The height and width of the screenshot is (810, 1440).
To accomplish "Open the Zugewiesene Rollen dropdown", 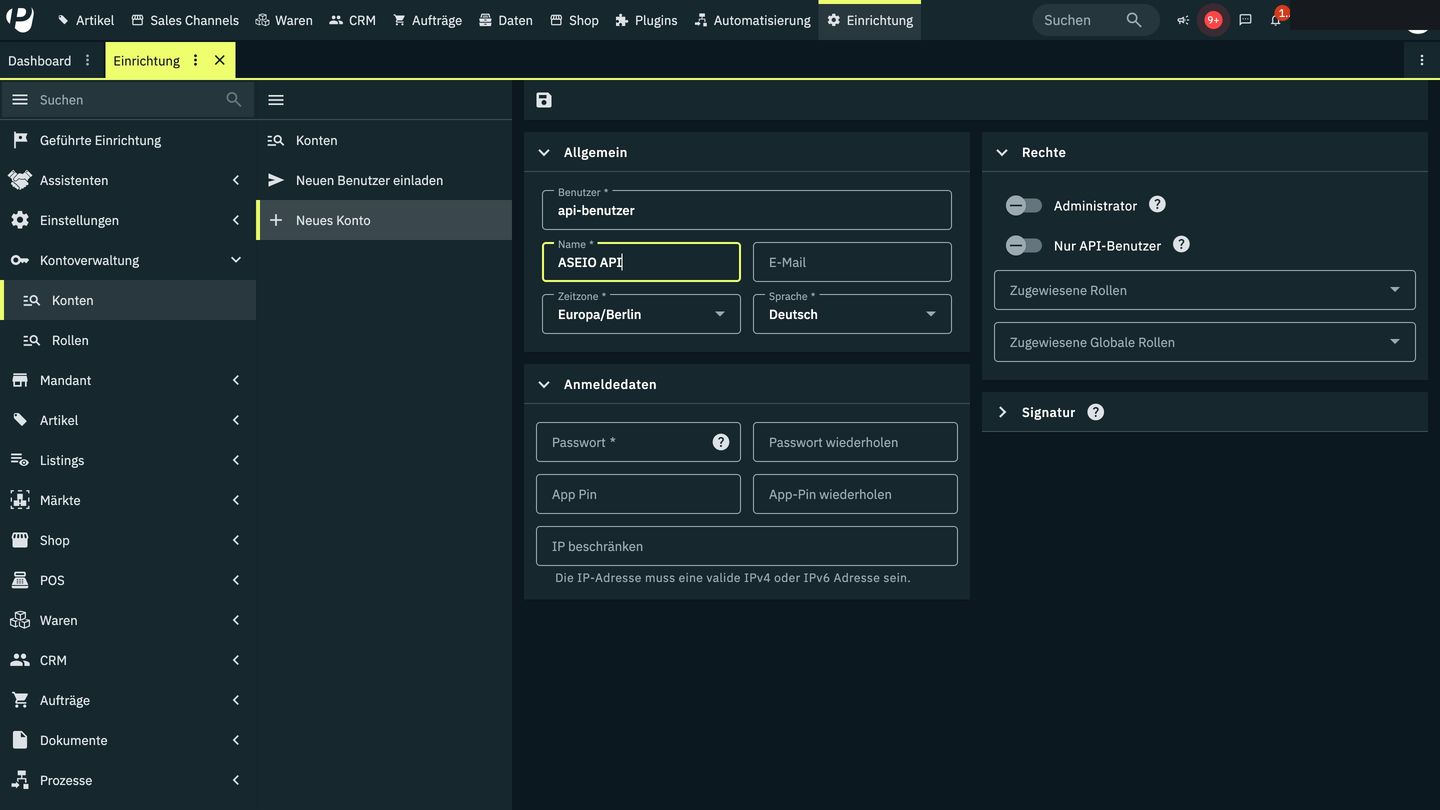I will (1204, 290).
